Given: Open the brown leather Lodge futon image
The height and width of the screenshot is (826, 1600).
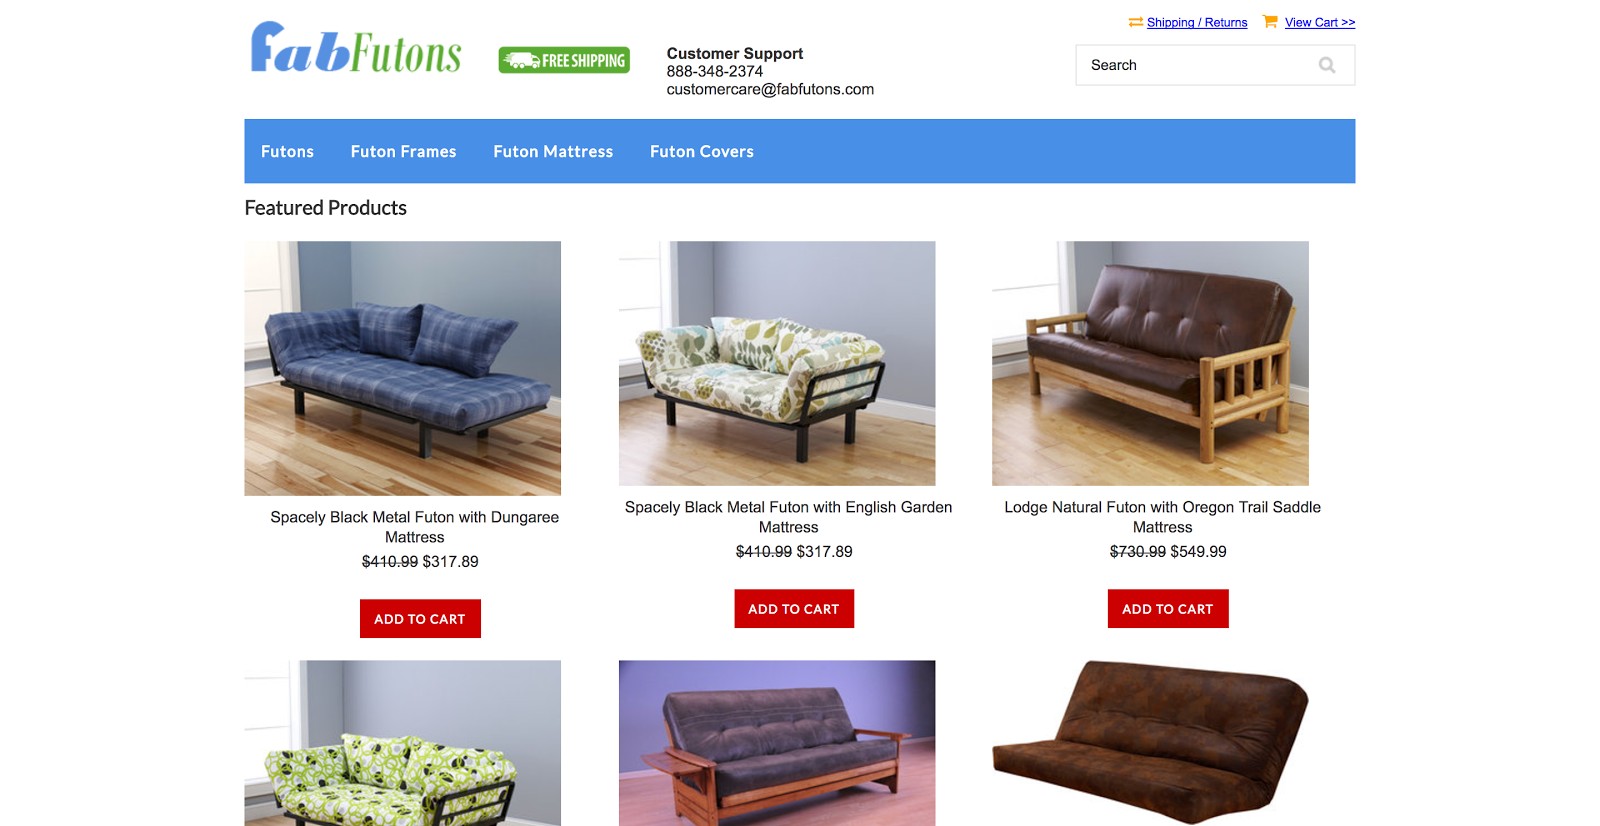Looking at the screenshot, I should click(1150, 363).
